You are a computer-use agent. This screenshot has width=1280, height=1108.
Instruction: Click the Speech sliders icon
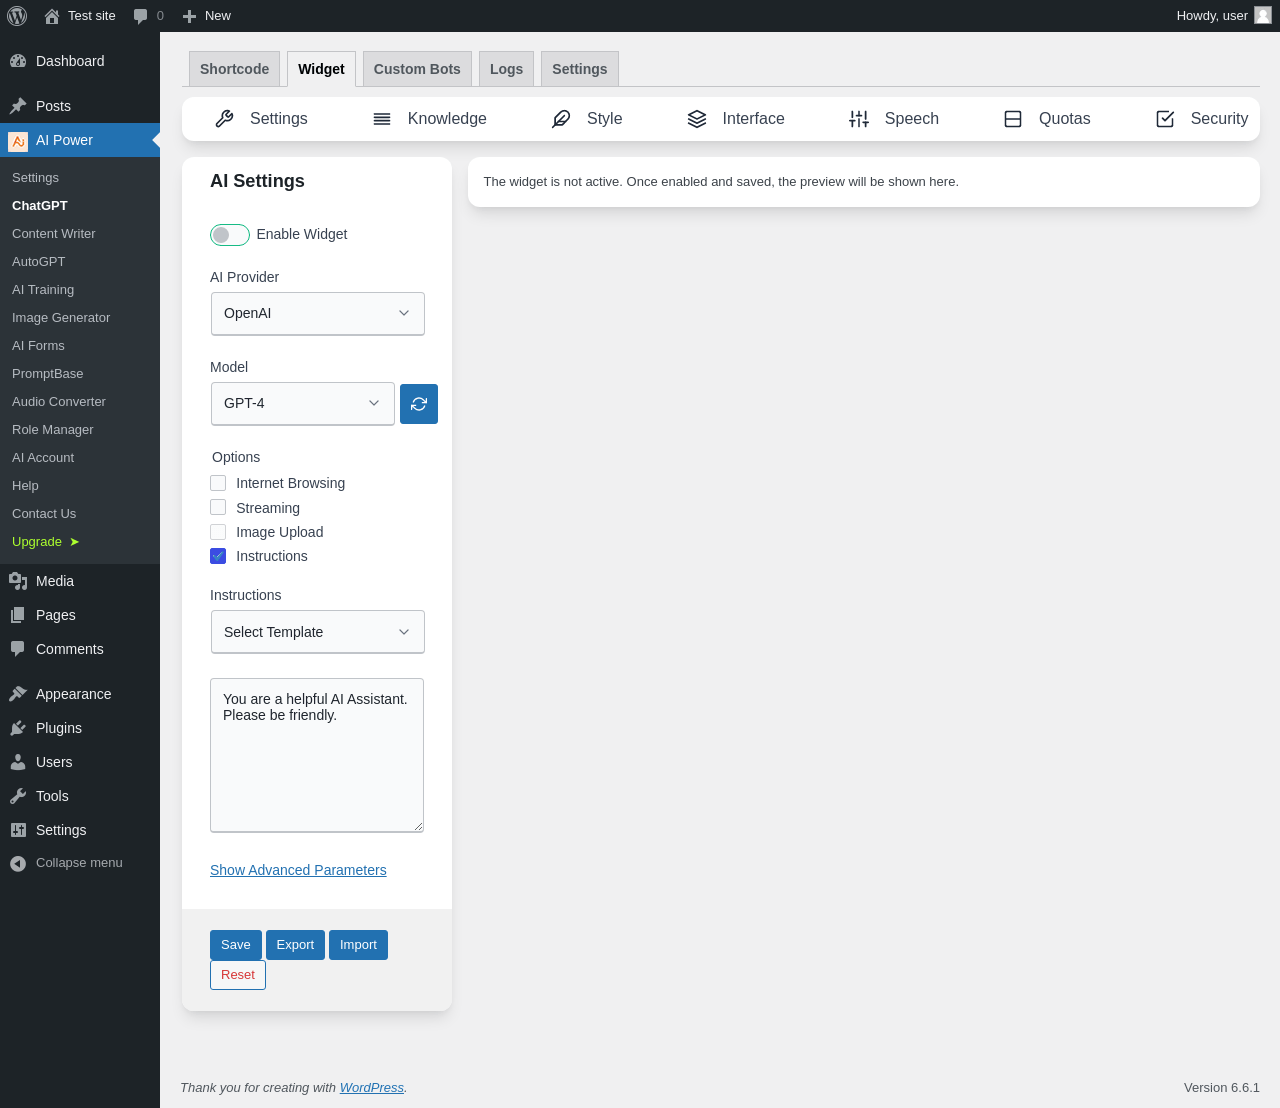859,119
